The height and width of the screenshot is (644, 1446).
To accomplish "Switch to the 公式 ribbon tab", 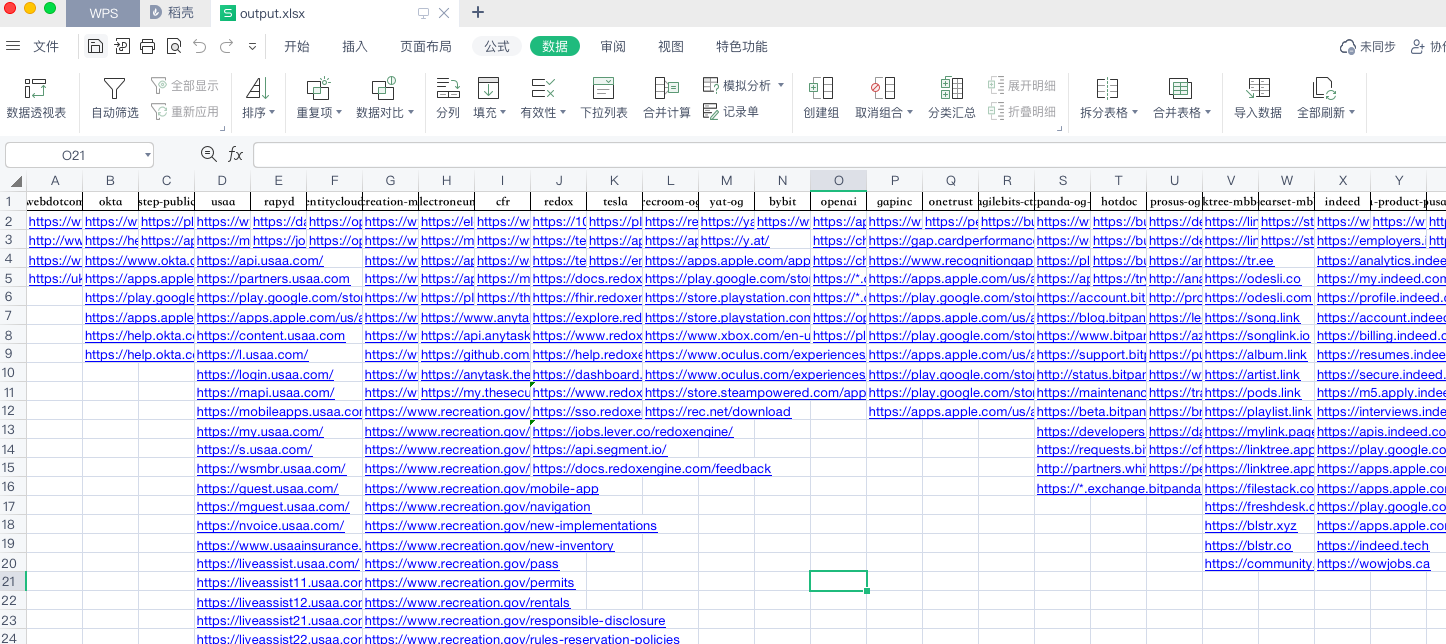I will coord(496,46).
